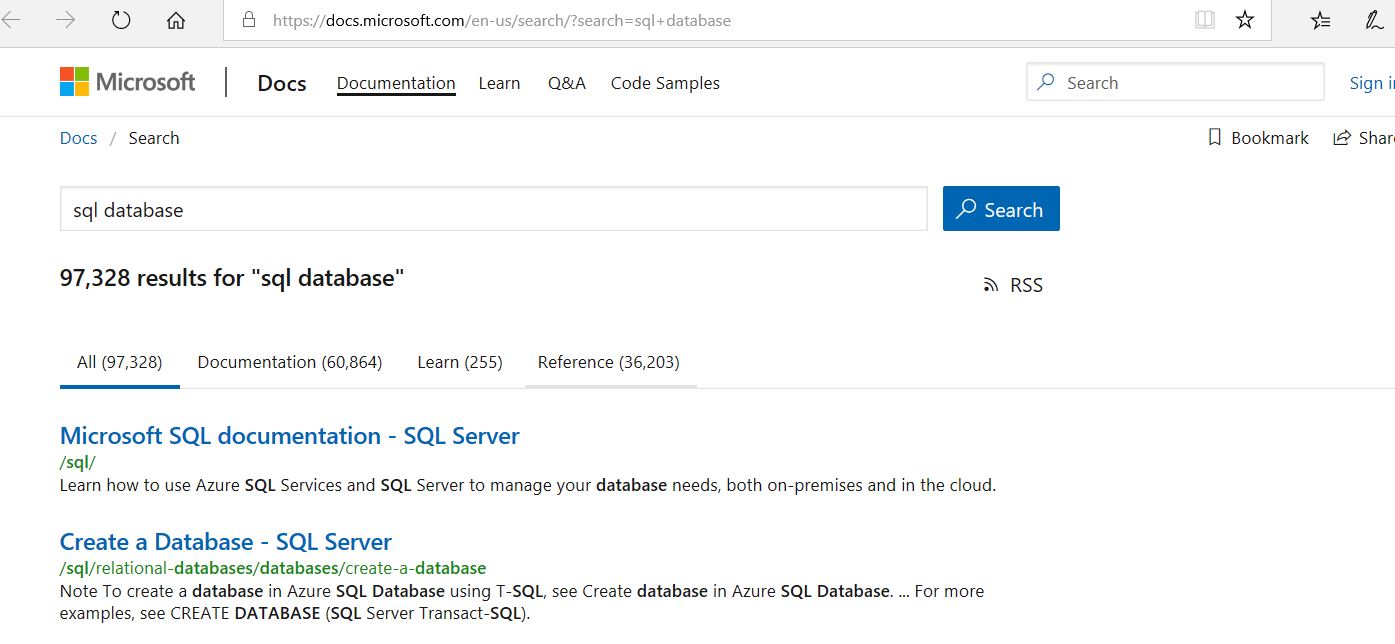Open reading view book icon
This screenshot has width=1395, height=644.
click(x=1205, y=20)
